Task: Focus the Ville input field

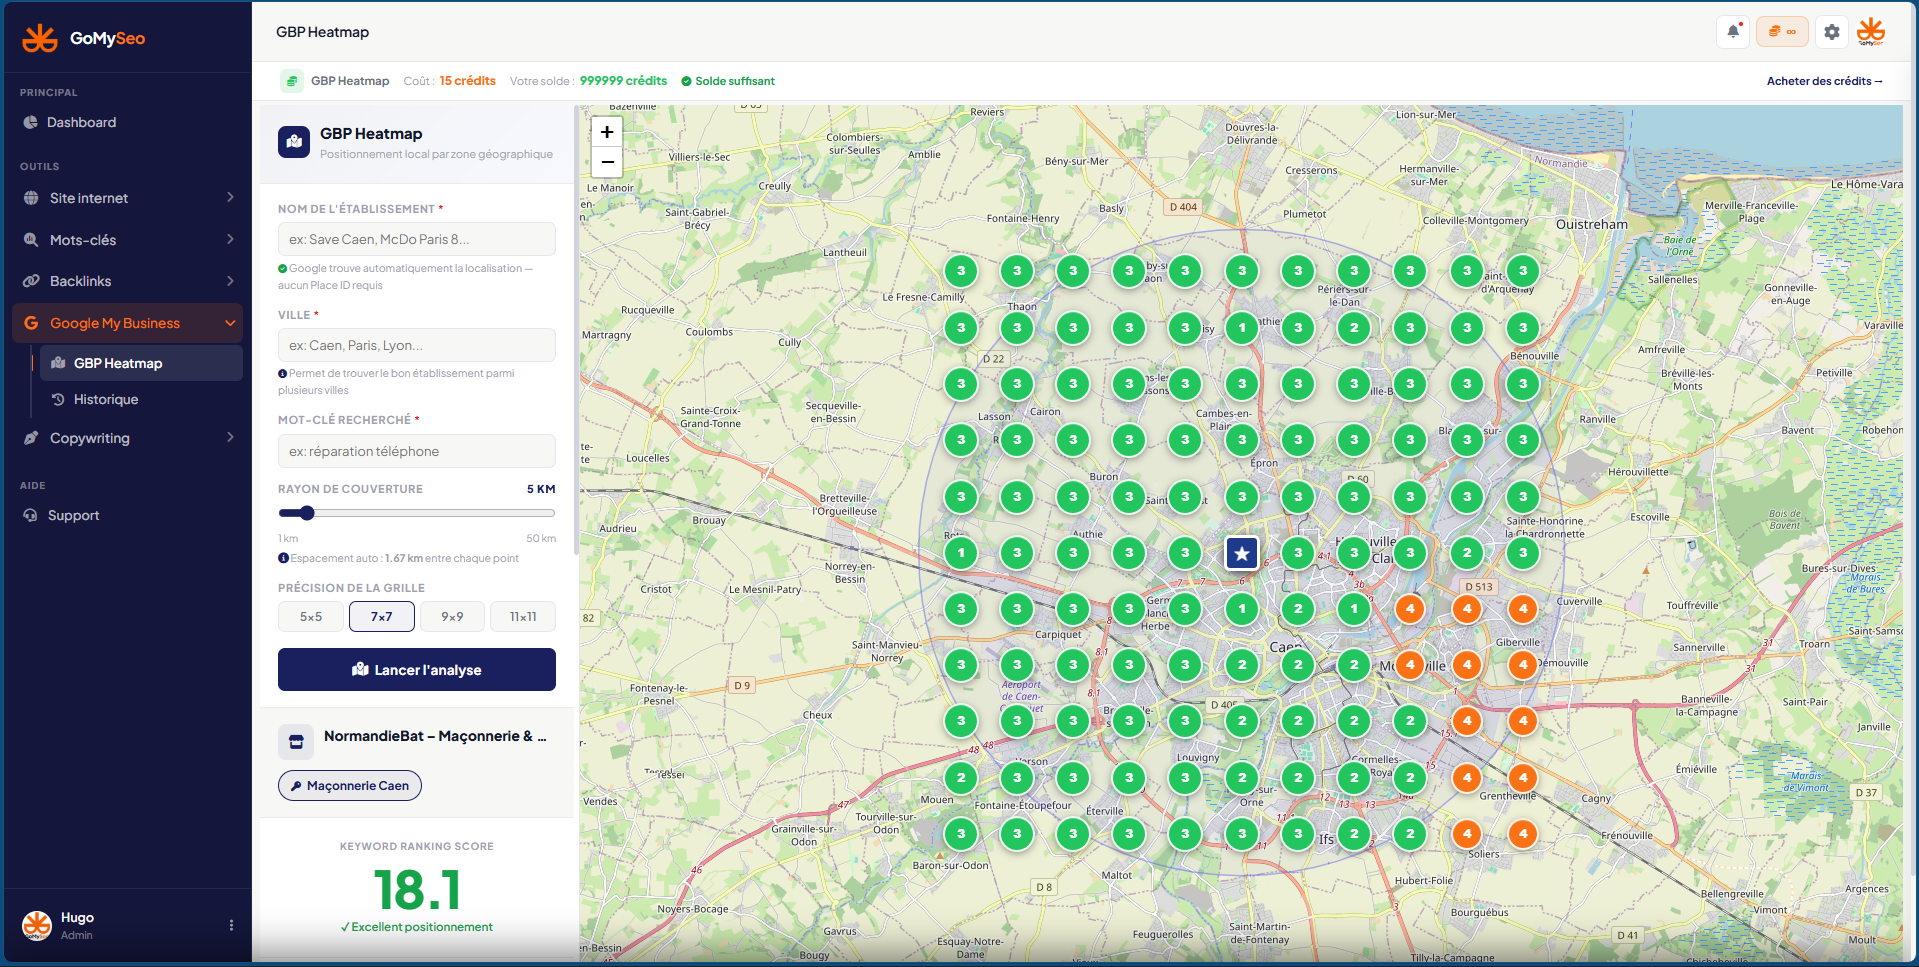Action: (417, 345)
